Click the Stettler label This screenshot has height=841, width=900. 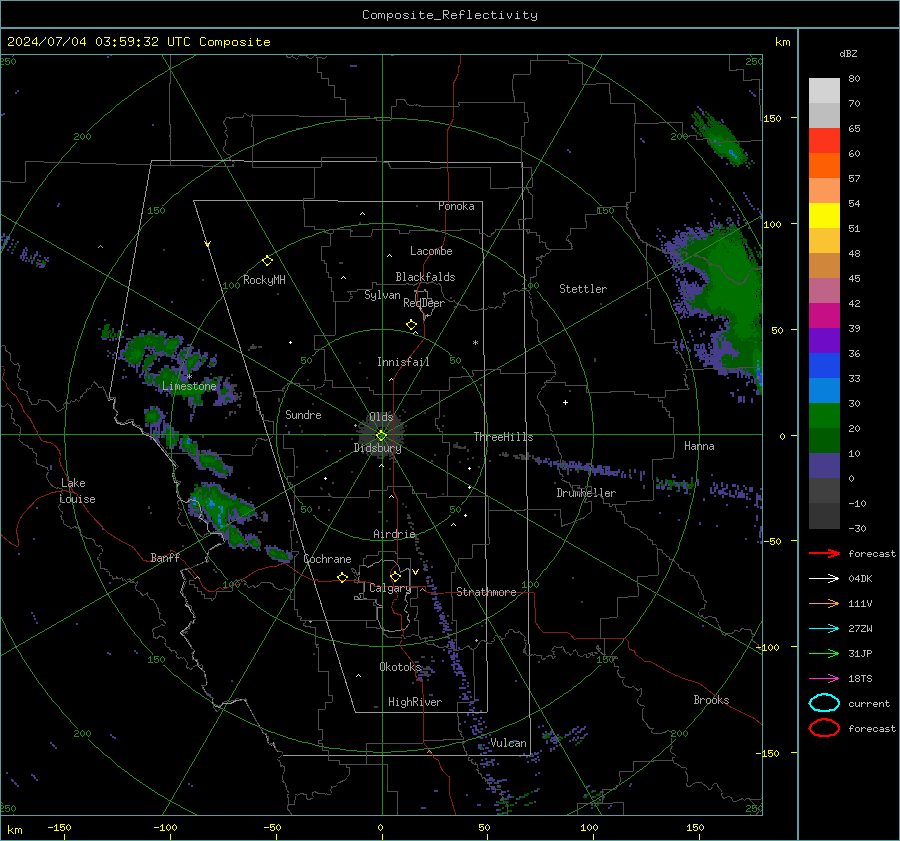click(x=583, y=289)
